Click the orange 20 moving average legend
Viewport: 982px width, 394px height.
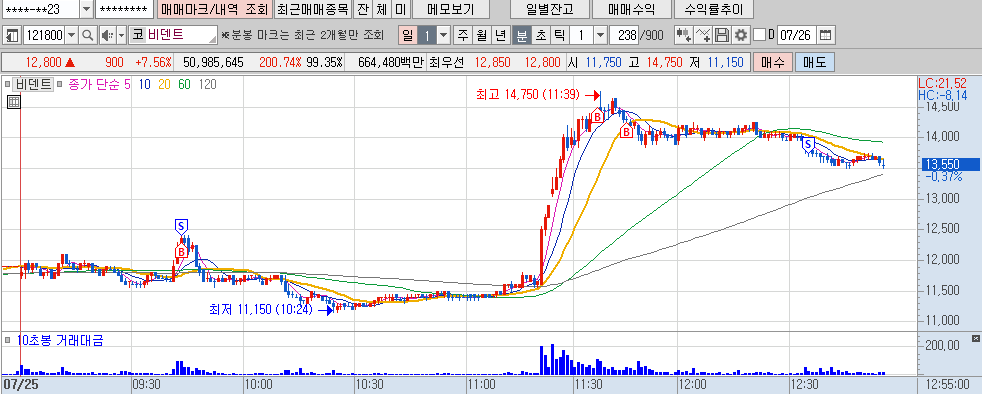(x=164, y=84)
